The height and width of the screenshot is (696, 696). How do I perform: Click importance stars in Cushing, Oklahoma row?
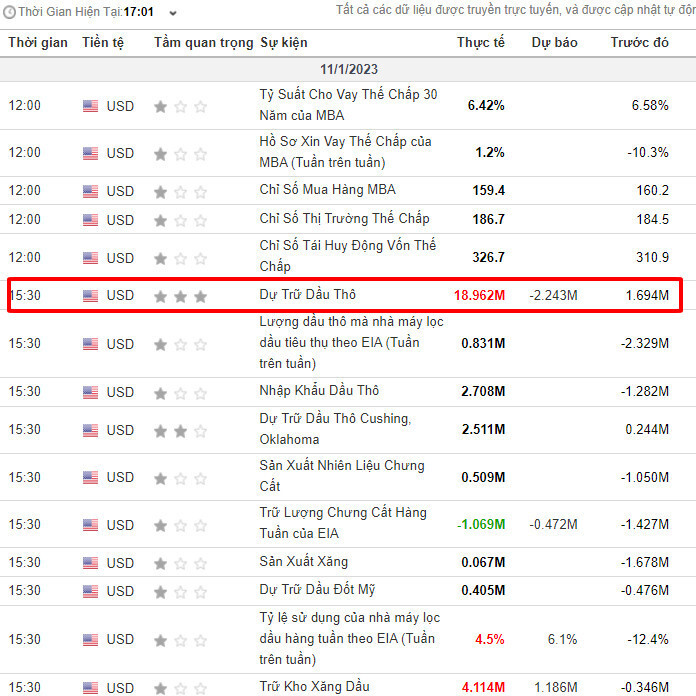[x=180, y=431]
